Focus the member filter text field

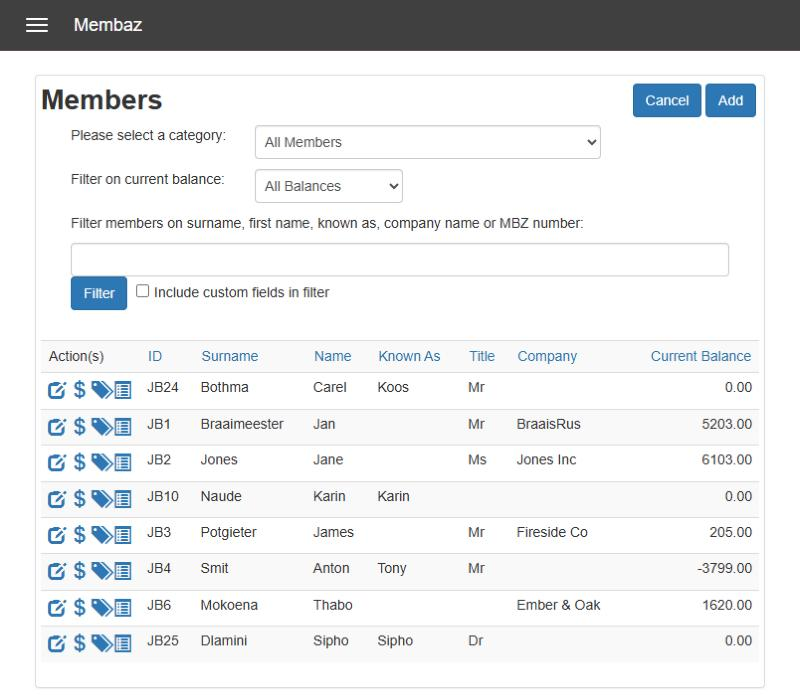click(x=399, y=259)
